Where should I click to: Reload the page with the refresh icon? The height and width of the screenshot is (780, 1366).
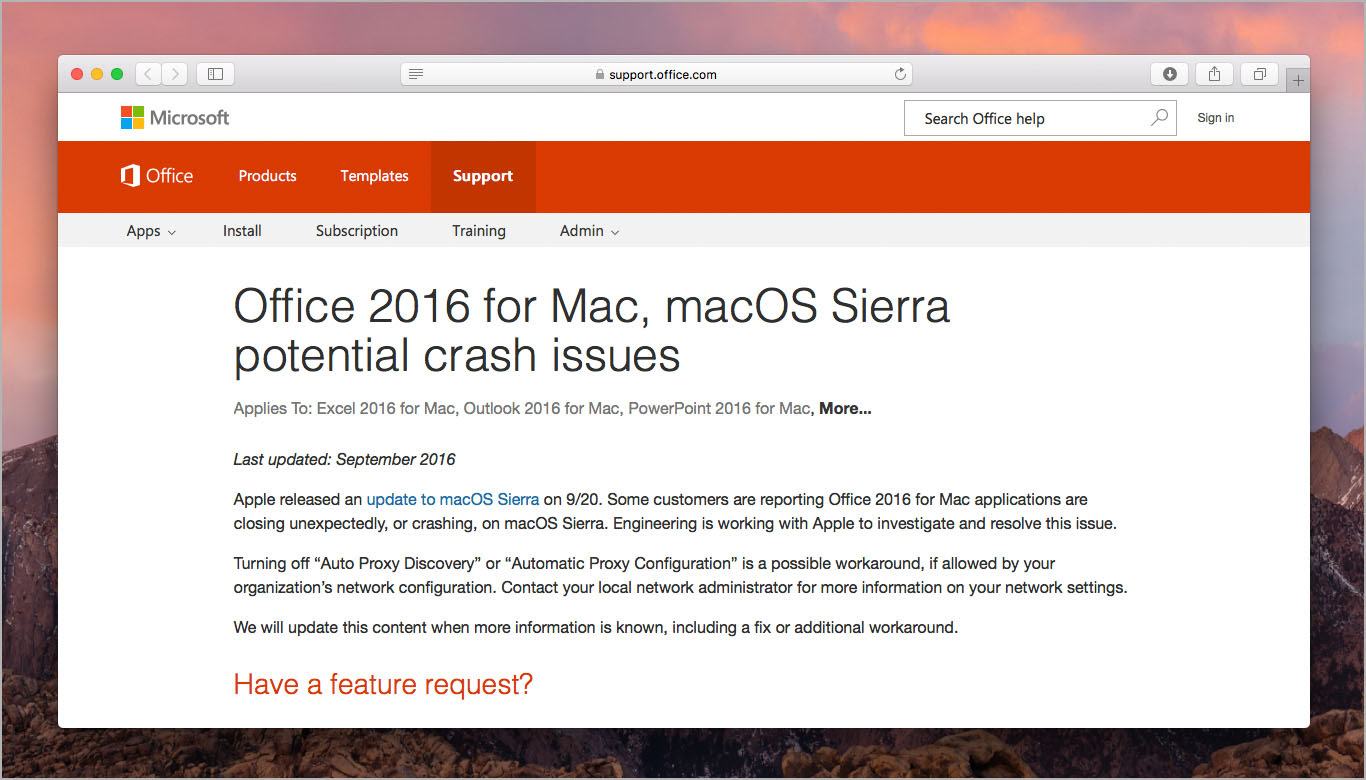900,74
